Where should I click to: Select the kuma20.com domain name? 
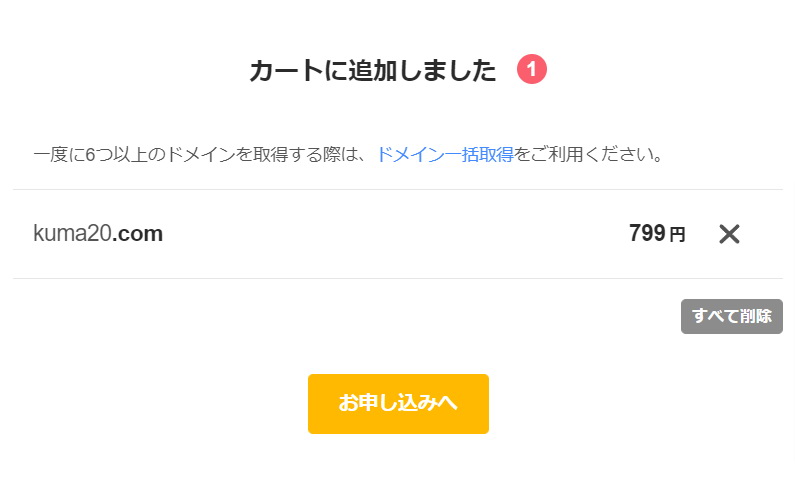98,234
